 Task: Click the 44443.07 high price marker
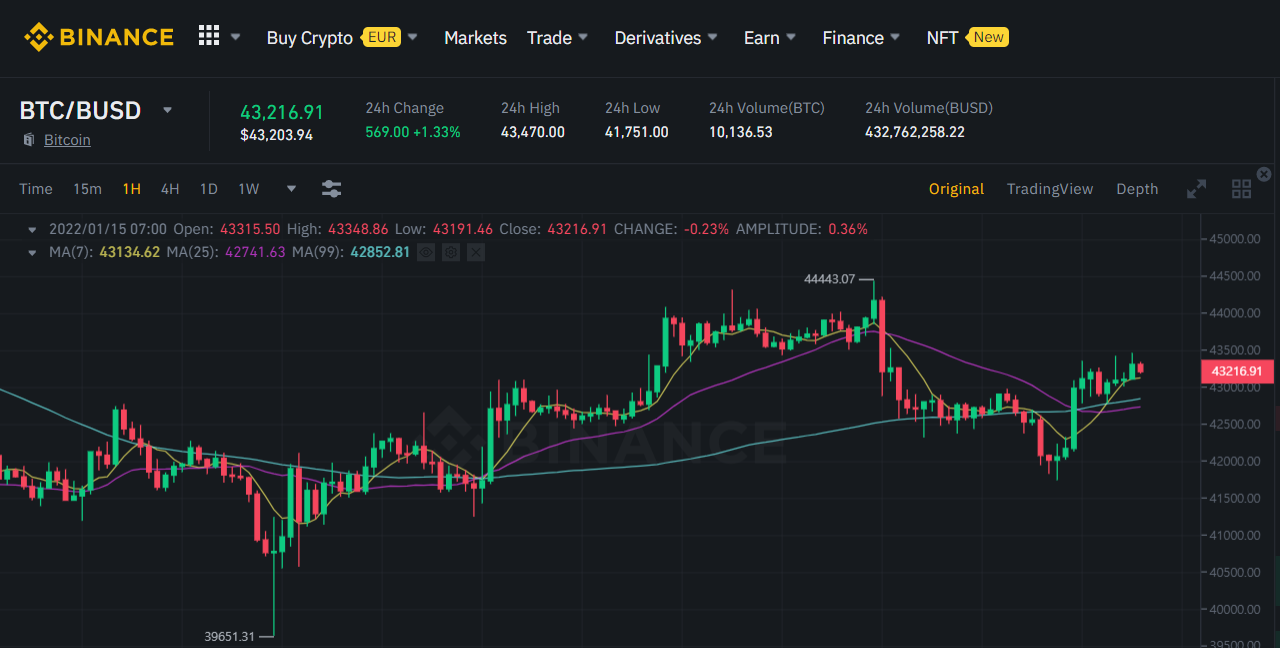(830, 279)
